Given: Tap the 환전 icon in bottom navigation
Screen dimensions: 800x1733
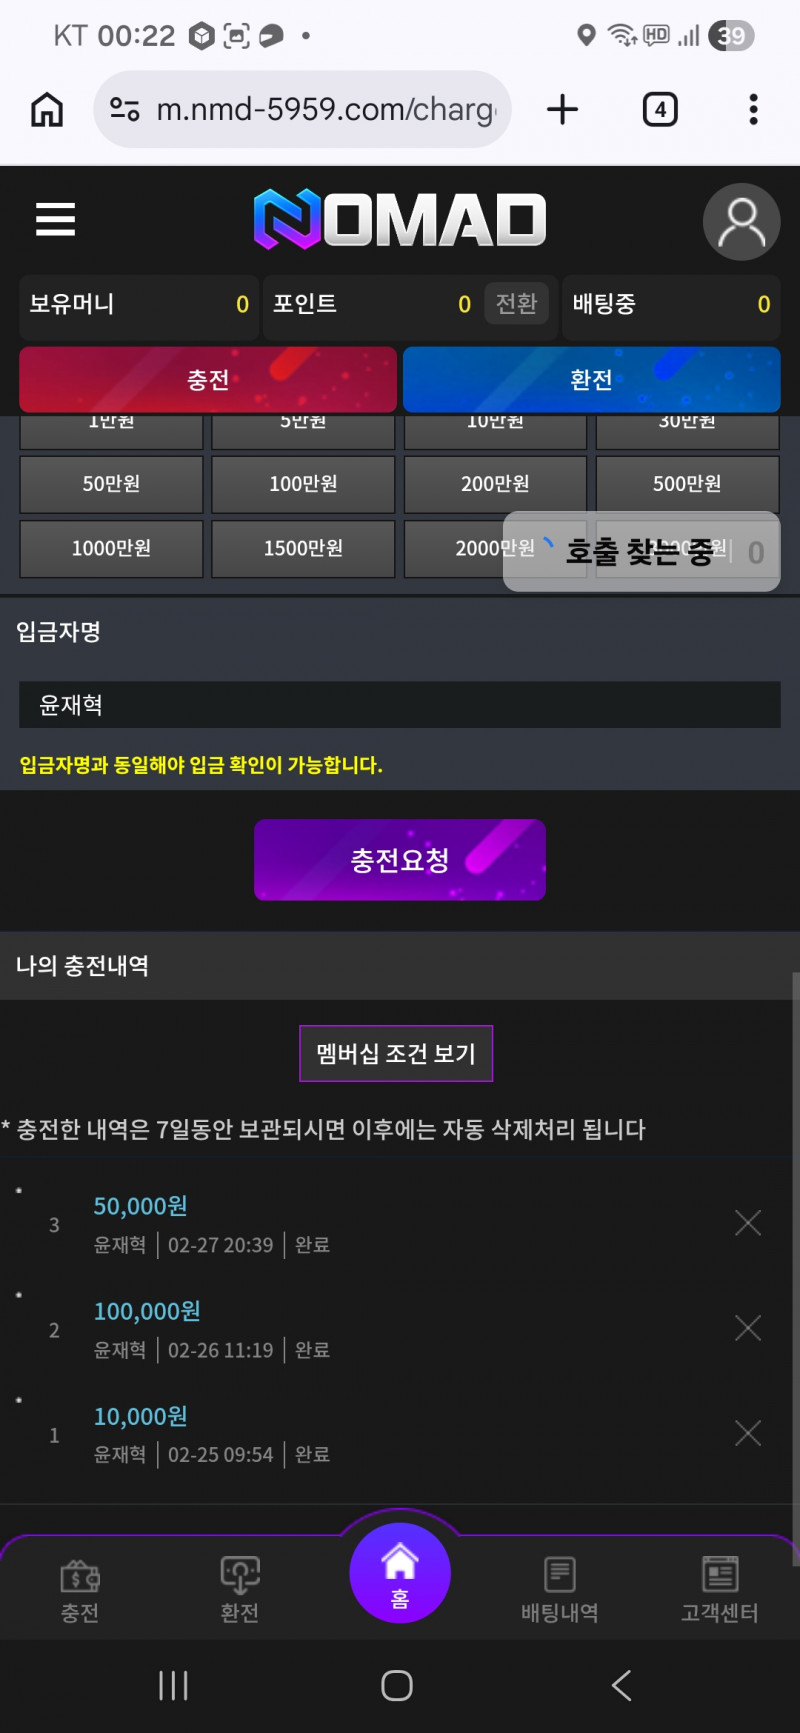Looking at the screenshot, I should pyautogui.click(x=240, y=1588).
